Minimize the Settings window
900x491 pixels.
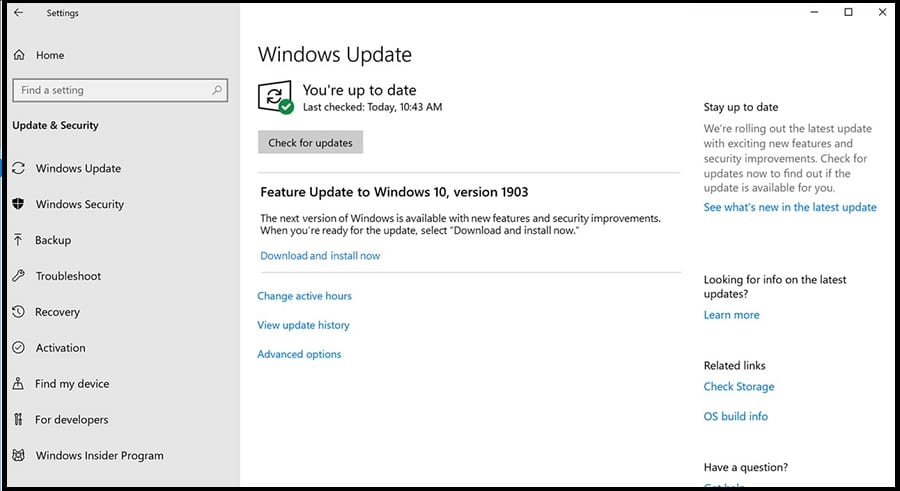point(814,12)
